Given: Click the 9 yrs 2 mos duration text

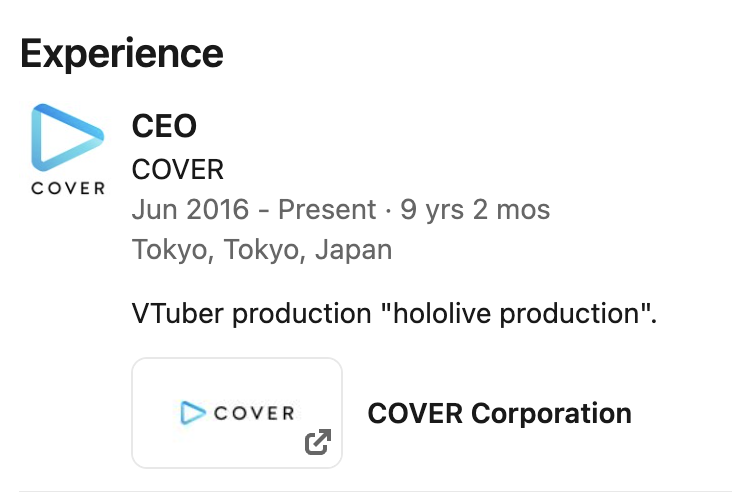Looking at the screenshot, I should point(475,210).
